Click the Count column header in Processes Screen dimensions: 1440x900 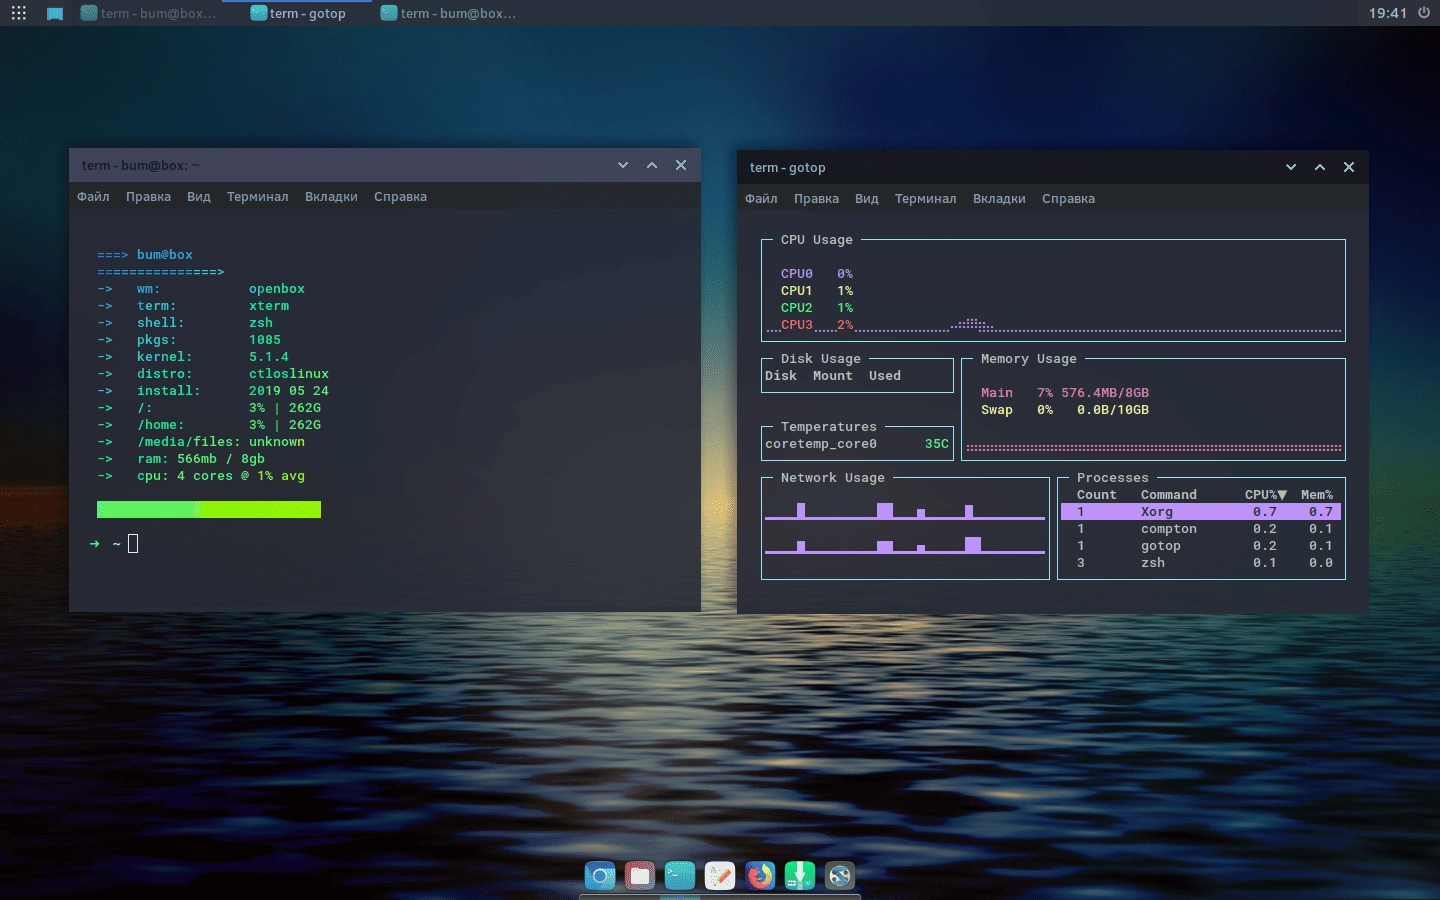[x=1097, y=495]
